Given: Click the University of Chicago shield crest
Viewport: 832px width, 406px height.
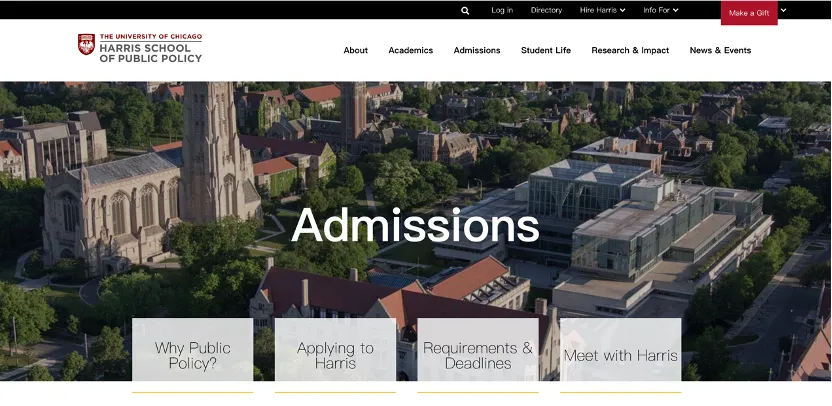Looking at the screenshot, I should tap(86, 45).
